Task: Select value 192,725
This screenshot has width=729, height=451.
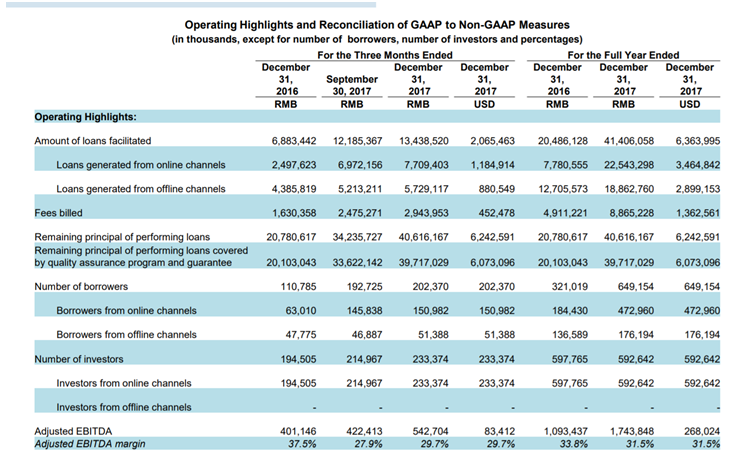Action: [x=364, y=286]
